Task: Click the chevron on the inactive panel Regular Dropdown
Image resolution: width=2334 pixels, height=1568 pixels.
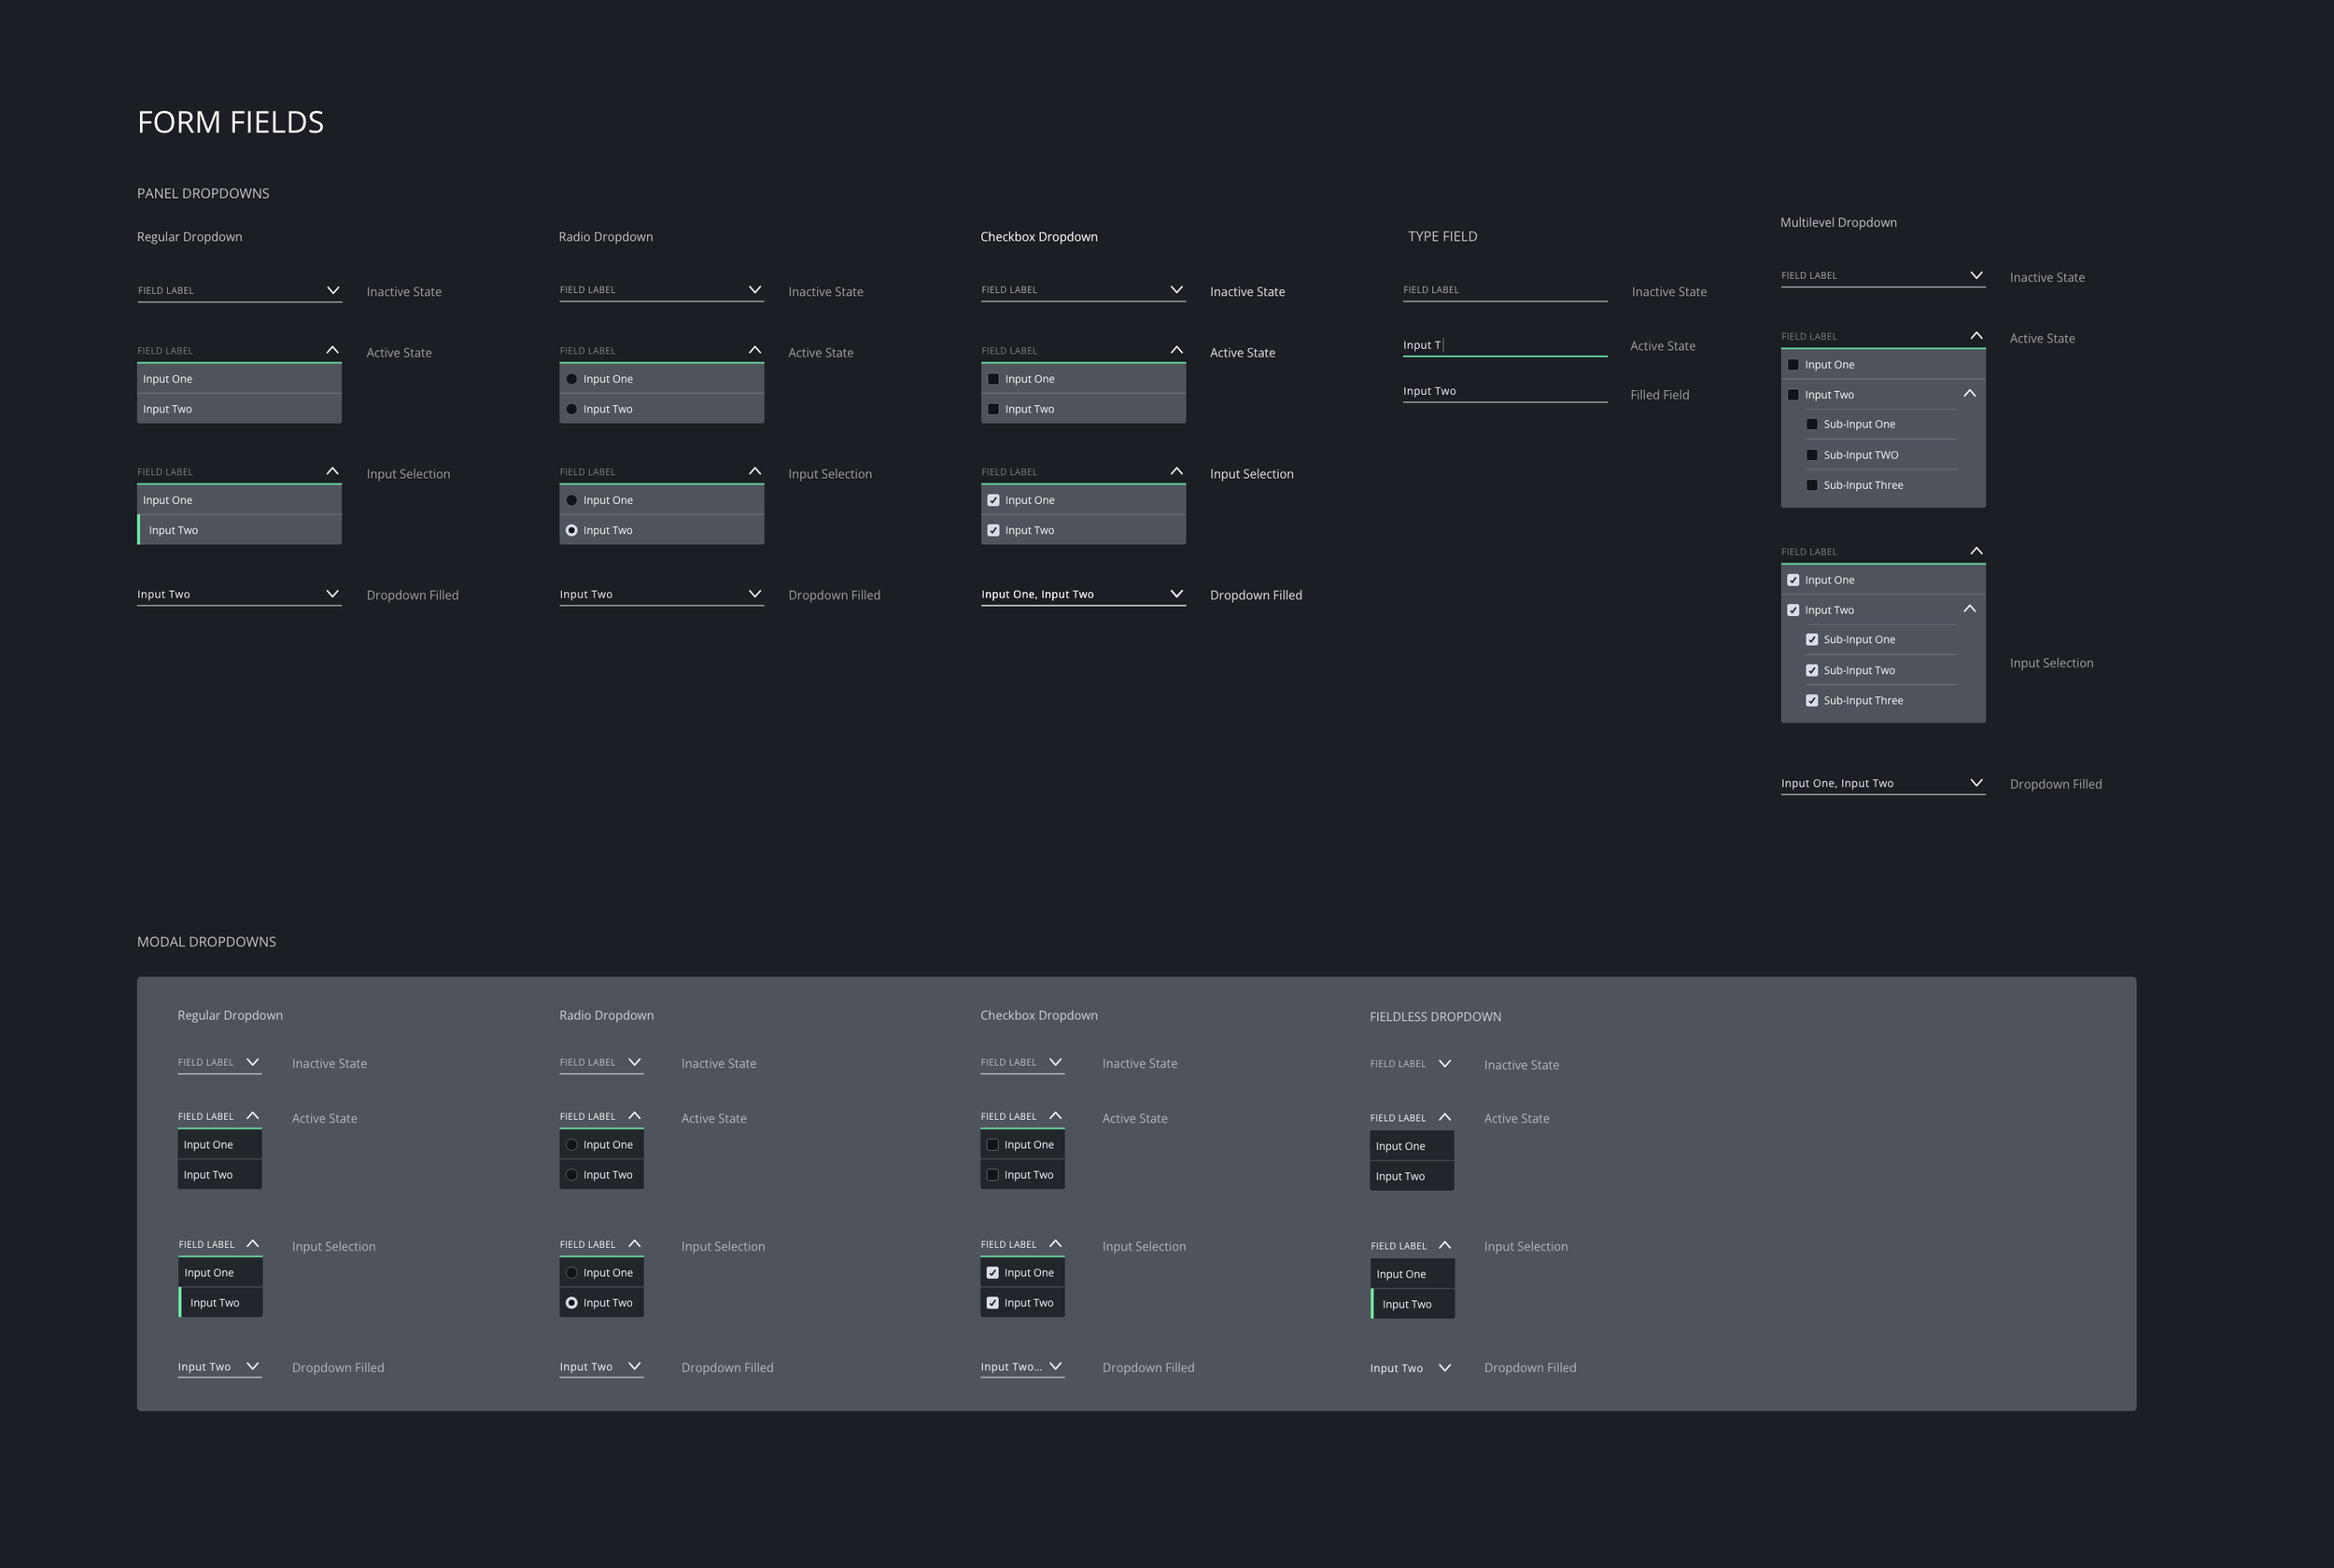Action: pyautogui.click(x=333, y=290)
